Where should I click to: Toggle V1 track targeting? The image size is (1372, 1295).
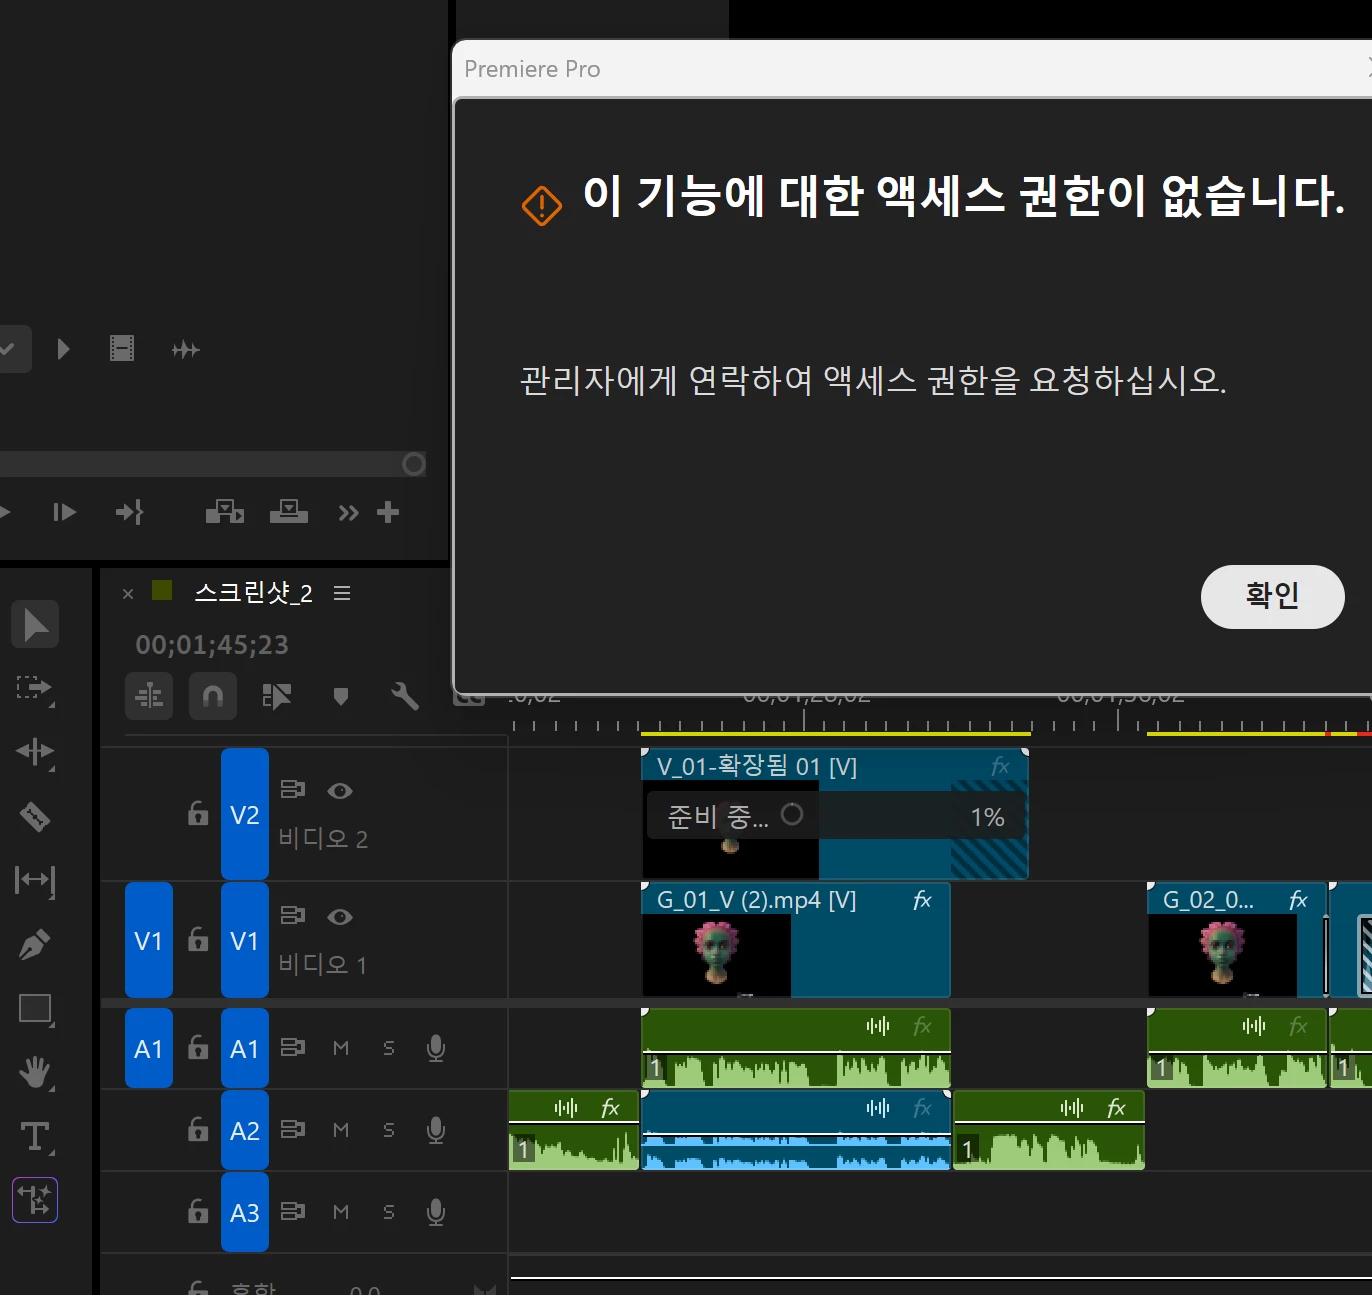tap(245, 940)
